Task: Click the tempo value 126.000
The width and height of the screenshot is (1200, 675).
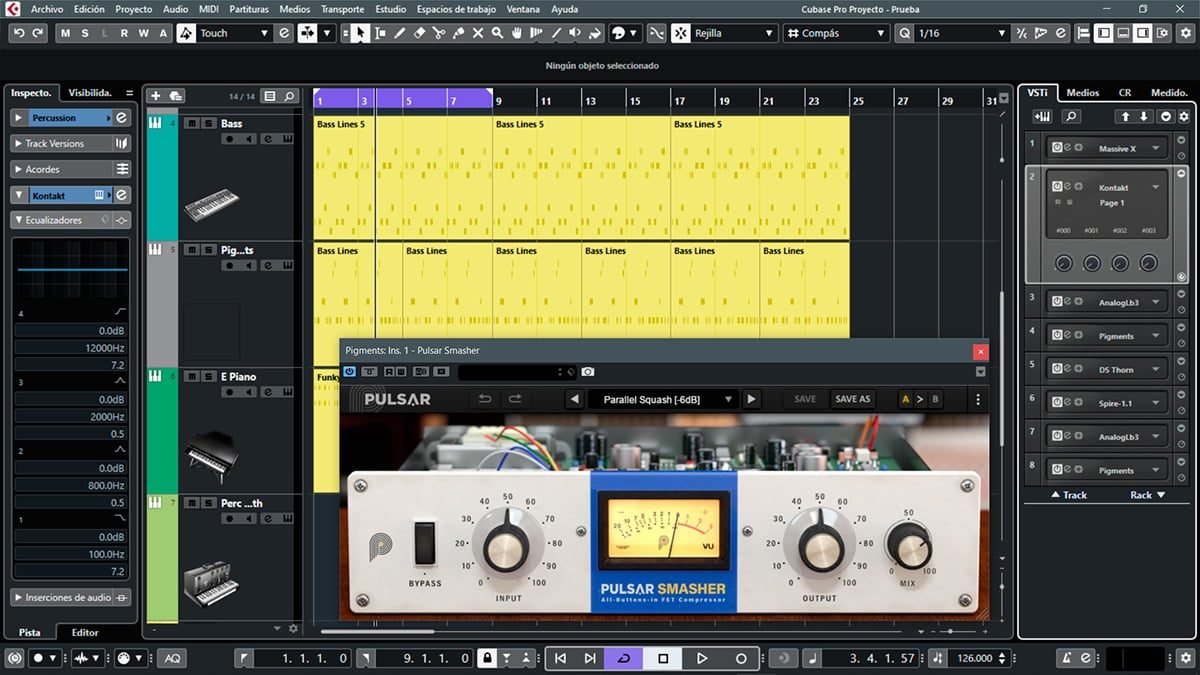Action: 975,658
